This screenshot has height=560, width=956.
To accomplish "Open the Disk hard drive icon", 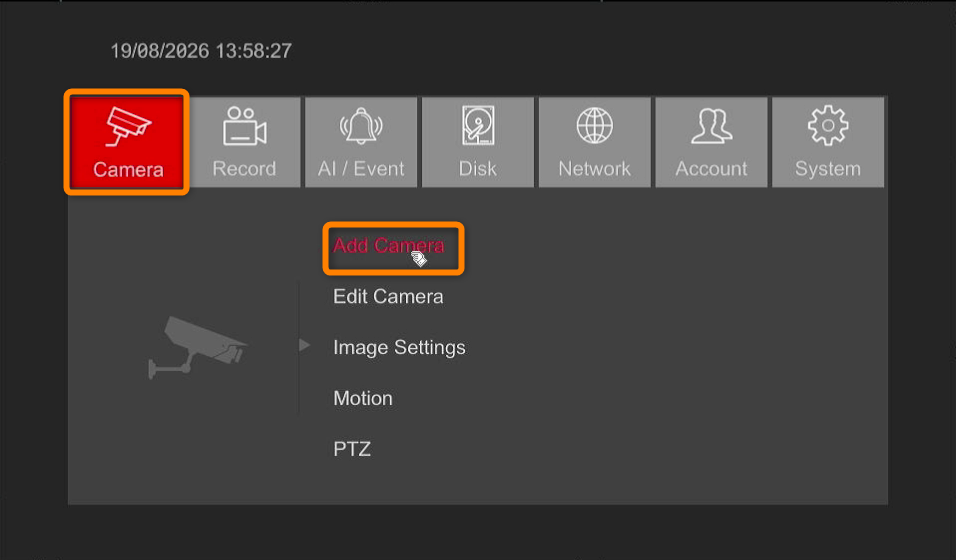I will [478, 126].
